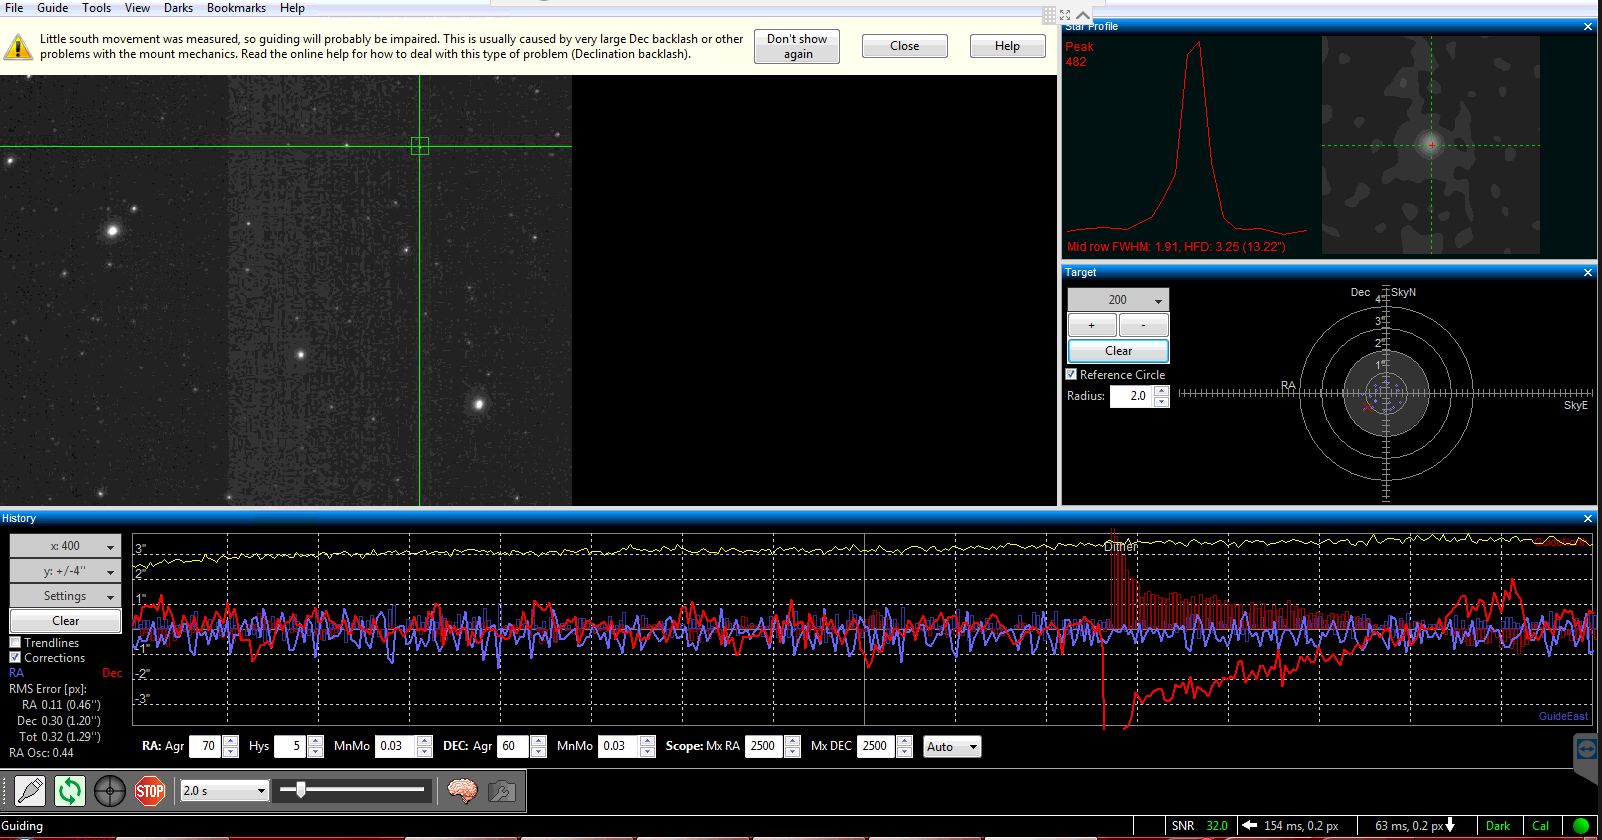
Task: Increase RA Agr value
Action: tap(231, 741)
